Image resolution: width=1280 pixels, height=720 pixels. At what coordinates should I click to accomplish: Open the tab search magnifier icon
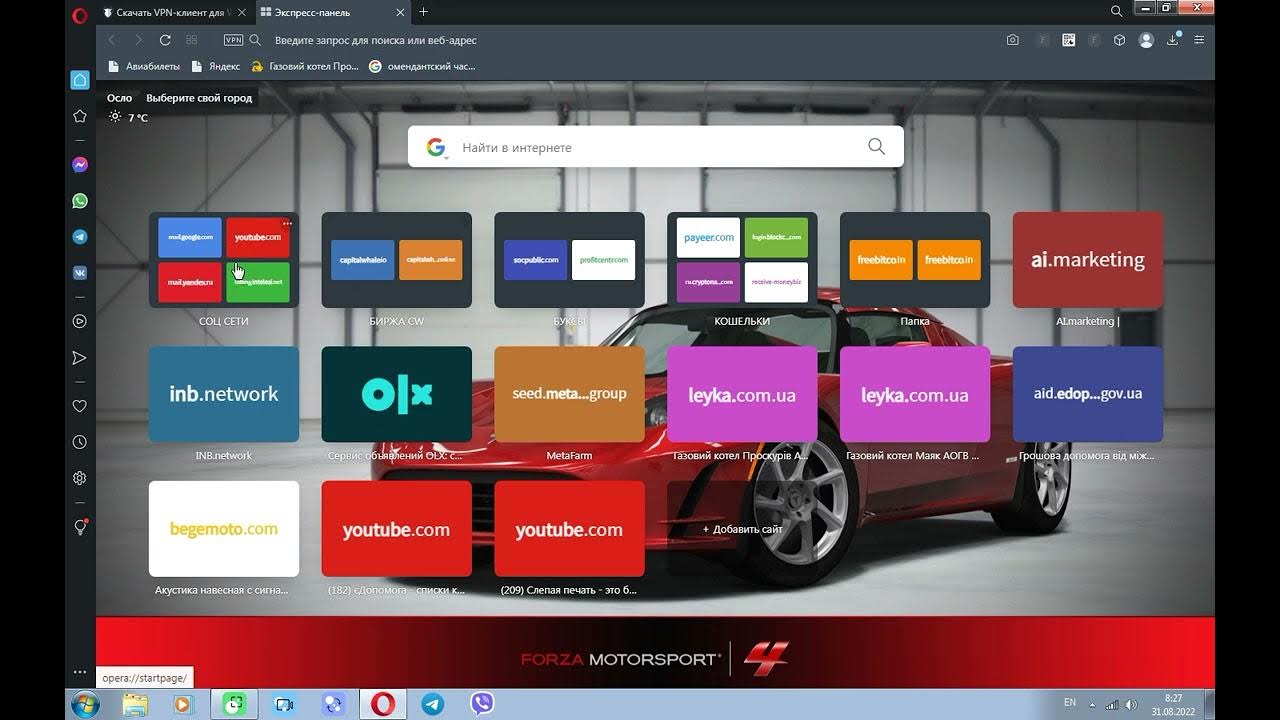coord(1117,11)
